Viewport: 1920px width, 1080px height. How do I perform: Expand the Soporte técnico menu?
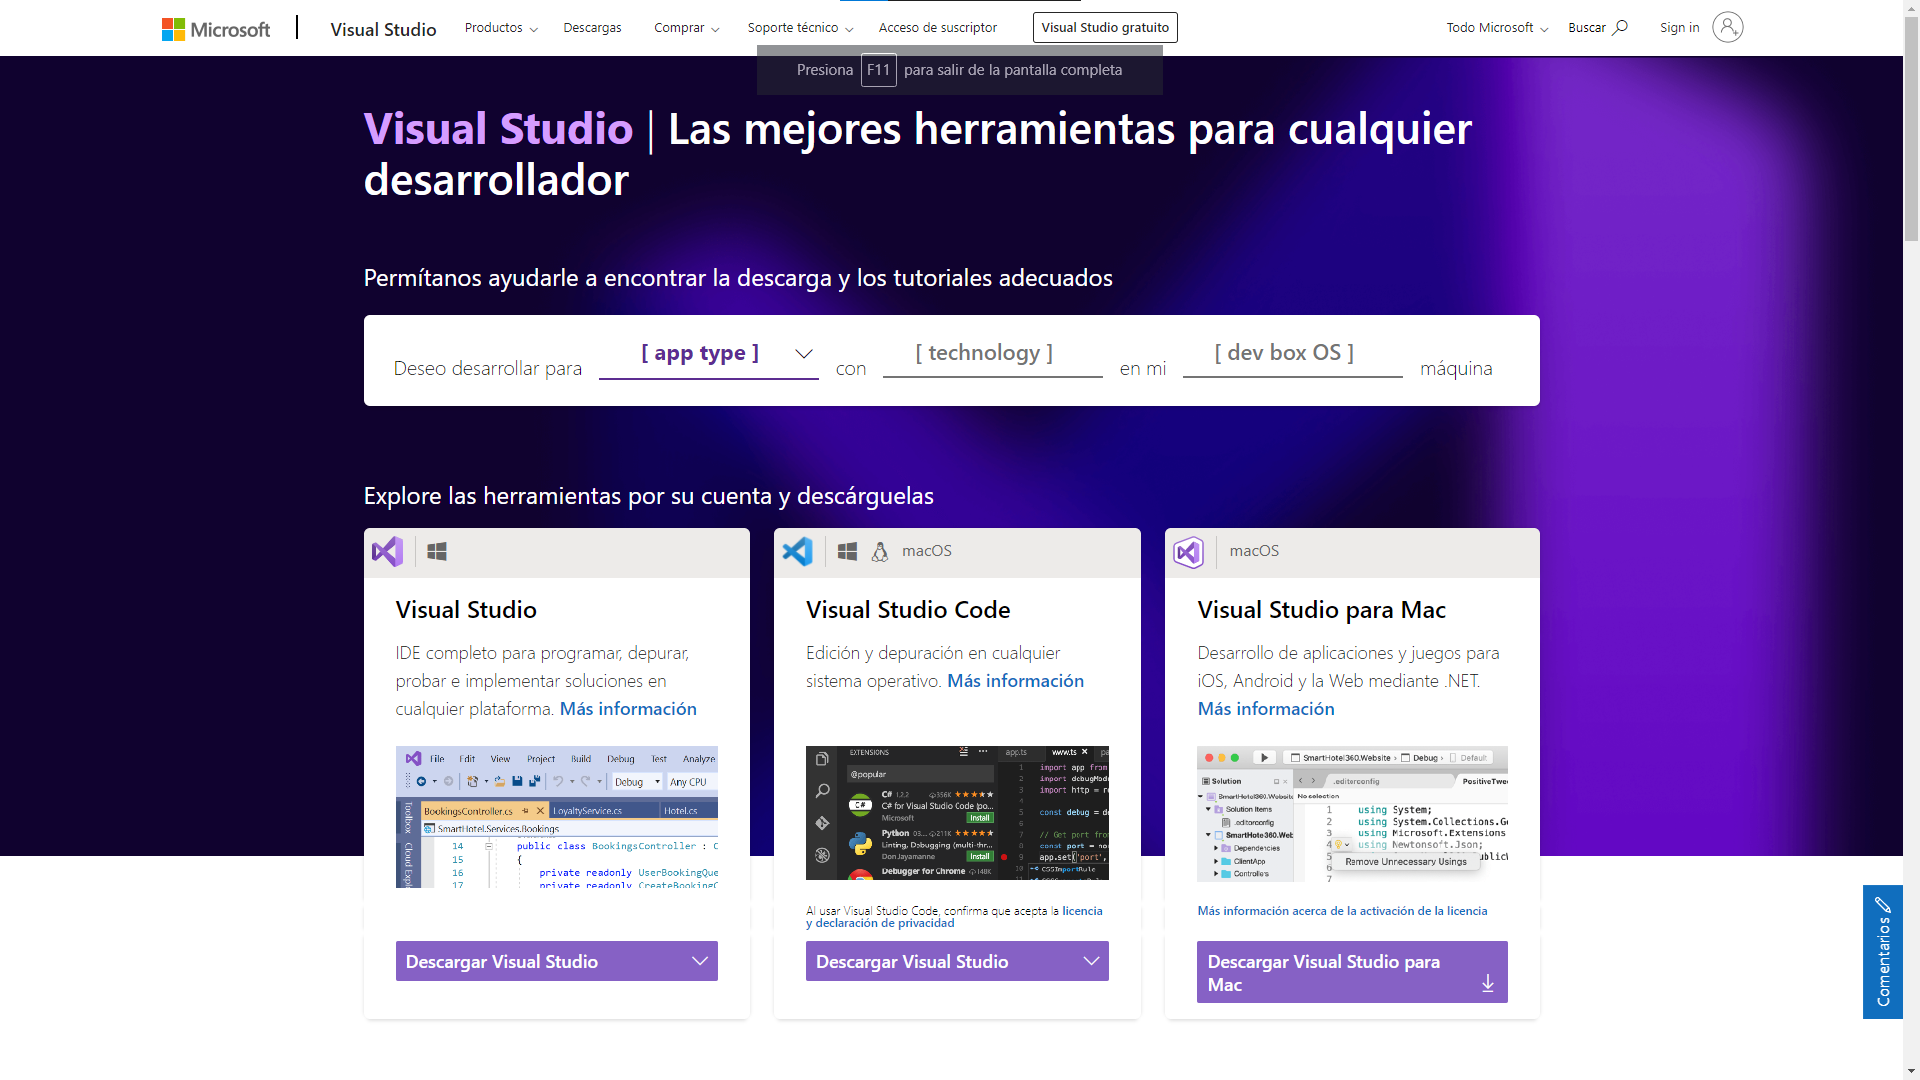[800, 28]
